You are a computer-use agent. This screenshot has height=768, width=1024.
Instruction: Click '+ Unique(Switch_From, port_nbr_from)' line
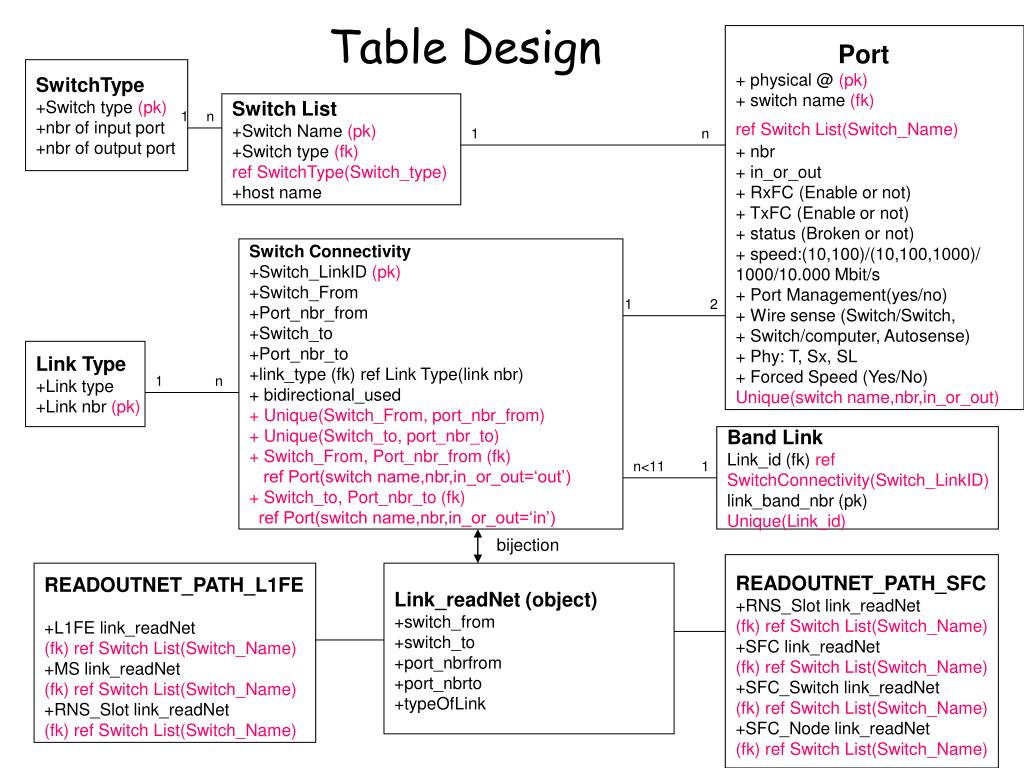[x=397, y=415]
